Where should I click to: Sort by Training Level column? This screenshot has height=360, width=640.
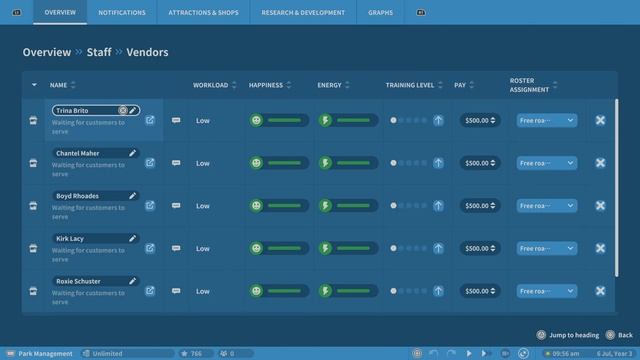pyautogui.click(x=414, y=85)
